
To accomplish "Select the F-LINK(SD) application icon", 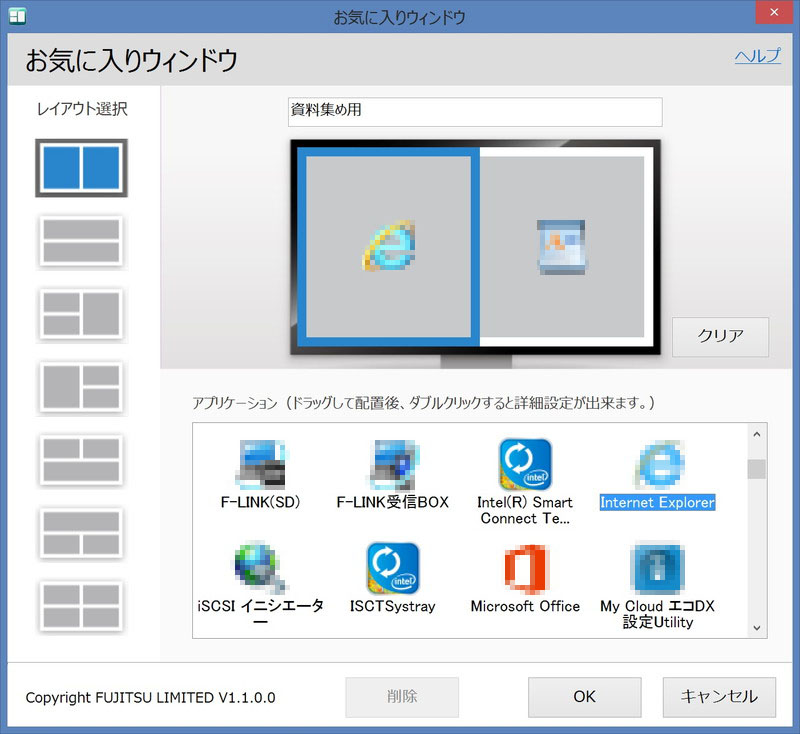I will coord(260,465).
